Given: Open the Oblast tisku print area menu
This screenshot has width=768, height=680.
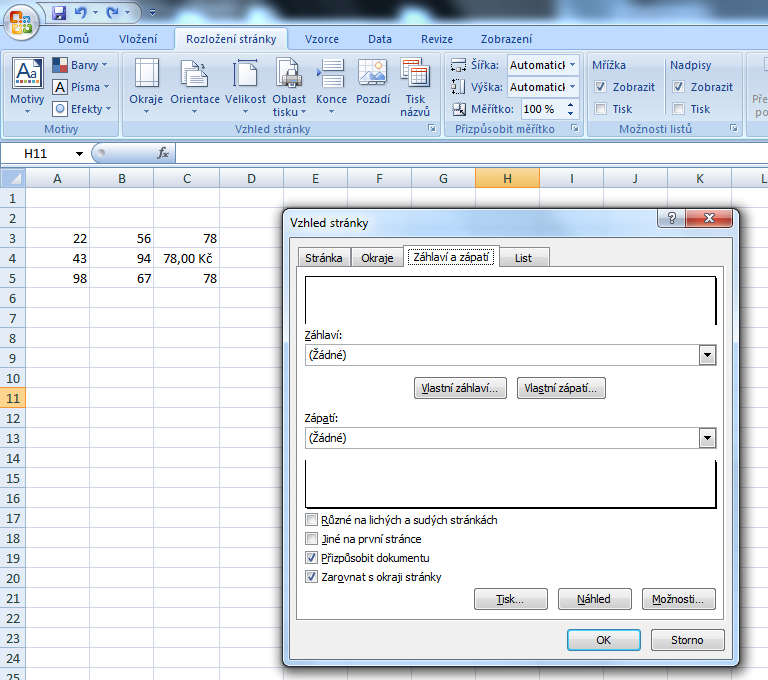Looking at the screenshot, I should pyautogui.click(x=289, y=87).
